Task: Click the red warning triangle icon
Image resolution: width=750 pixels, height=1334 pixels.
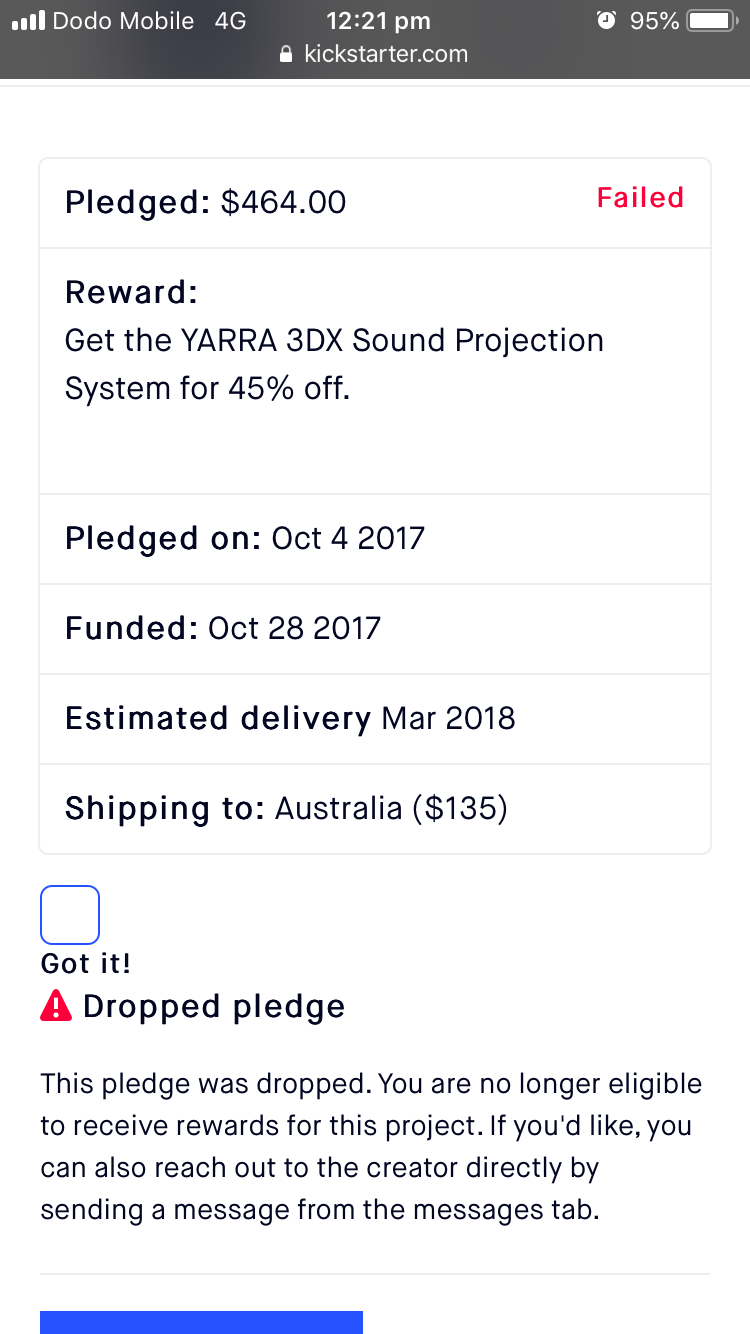Action: (56, 1005)
